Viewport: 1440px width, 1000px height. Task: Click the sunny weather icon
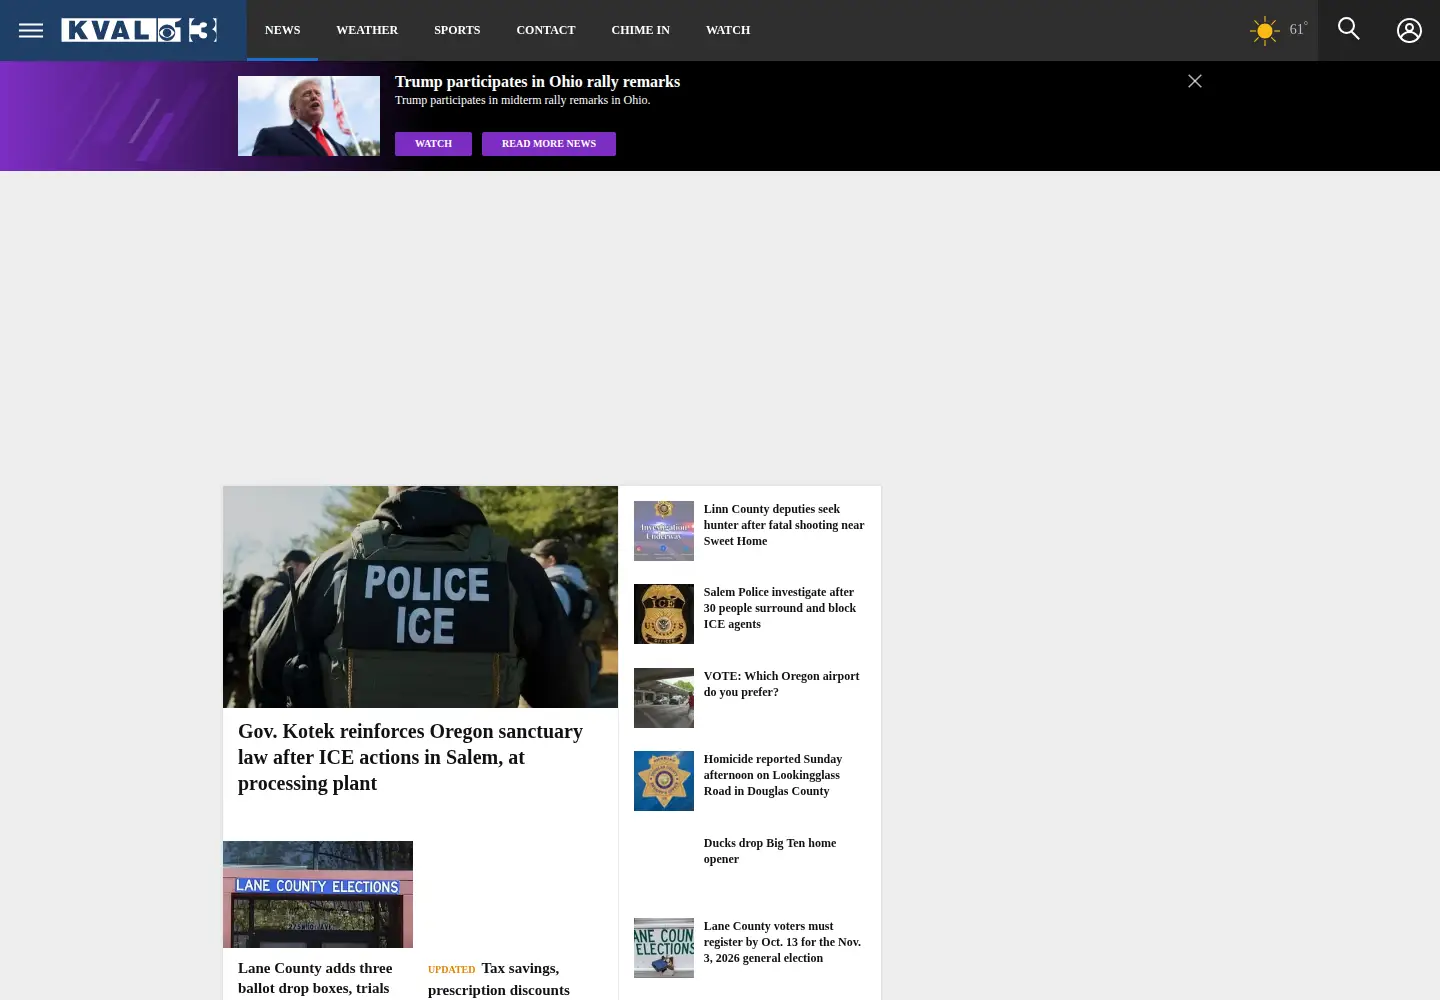[x=1265, y=31]
